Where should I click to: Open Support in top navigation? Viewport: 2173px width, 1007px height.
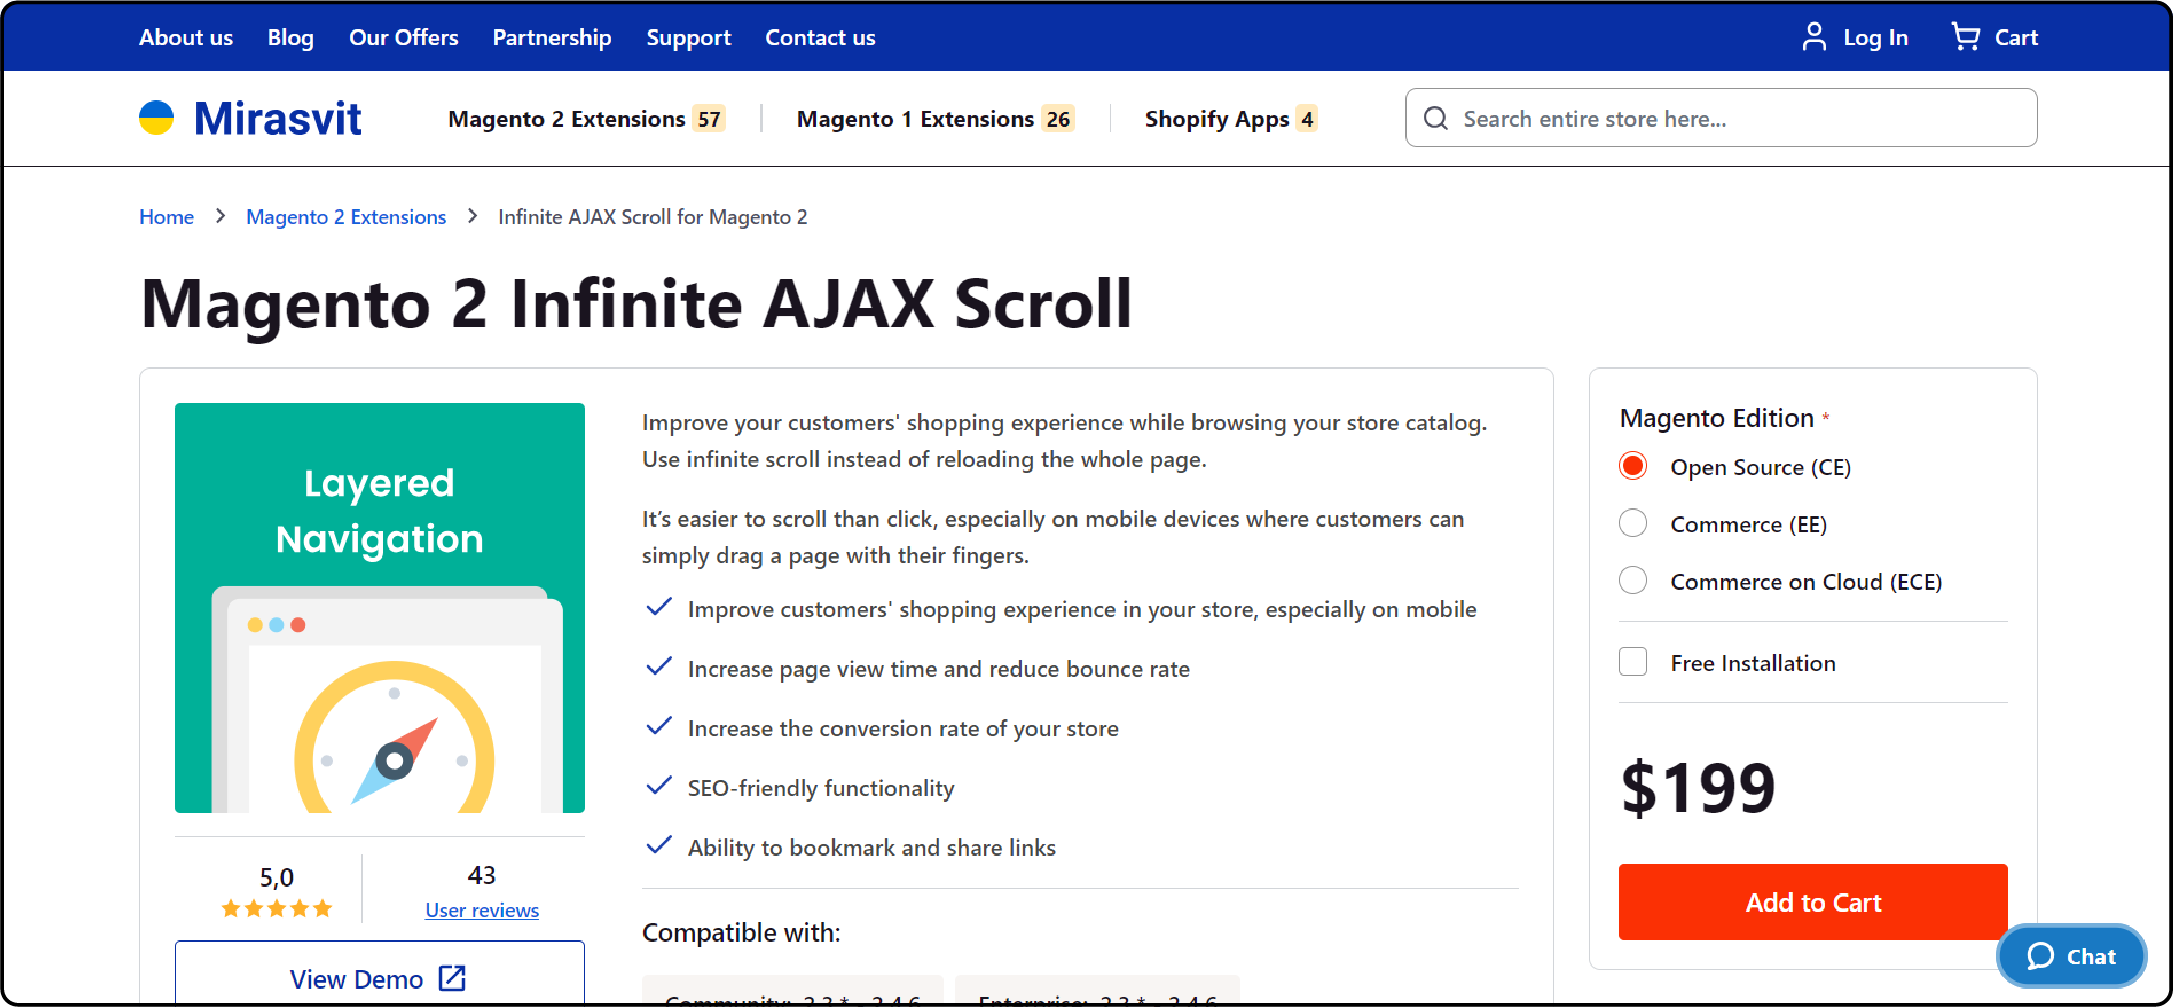point(689,37)
